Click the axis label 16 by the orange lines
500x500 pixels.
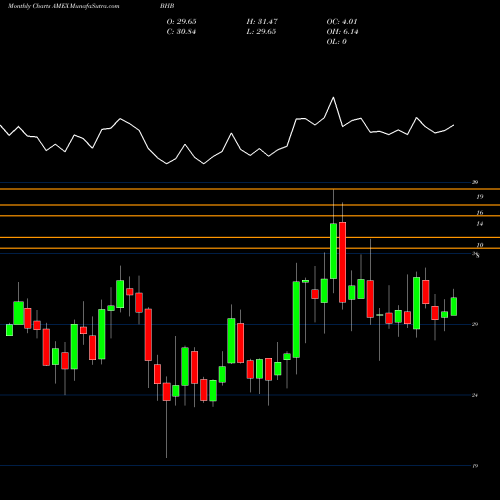(x=480, y=213)
